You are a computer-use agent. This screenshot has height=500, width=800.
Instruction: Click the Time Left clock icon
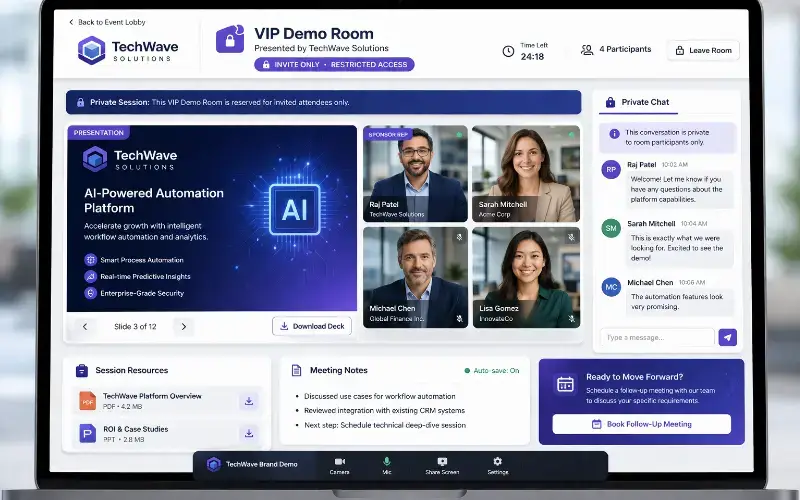point(508,51)
